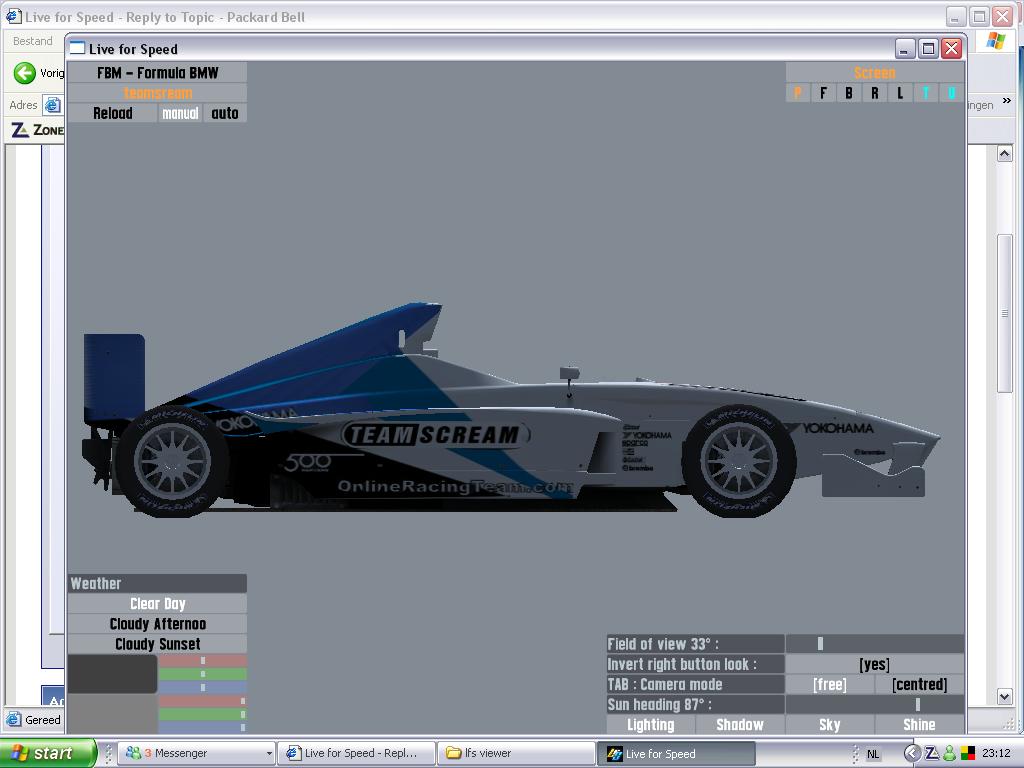Click the 23:12 taskbar clock
Screen dimensions: 1024x768
pyautogui.click(x=997, y=753)
